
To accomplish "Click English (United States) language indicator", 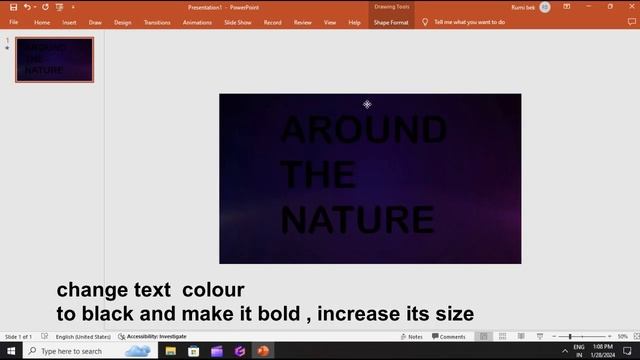I will point(83,337).
